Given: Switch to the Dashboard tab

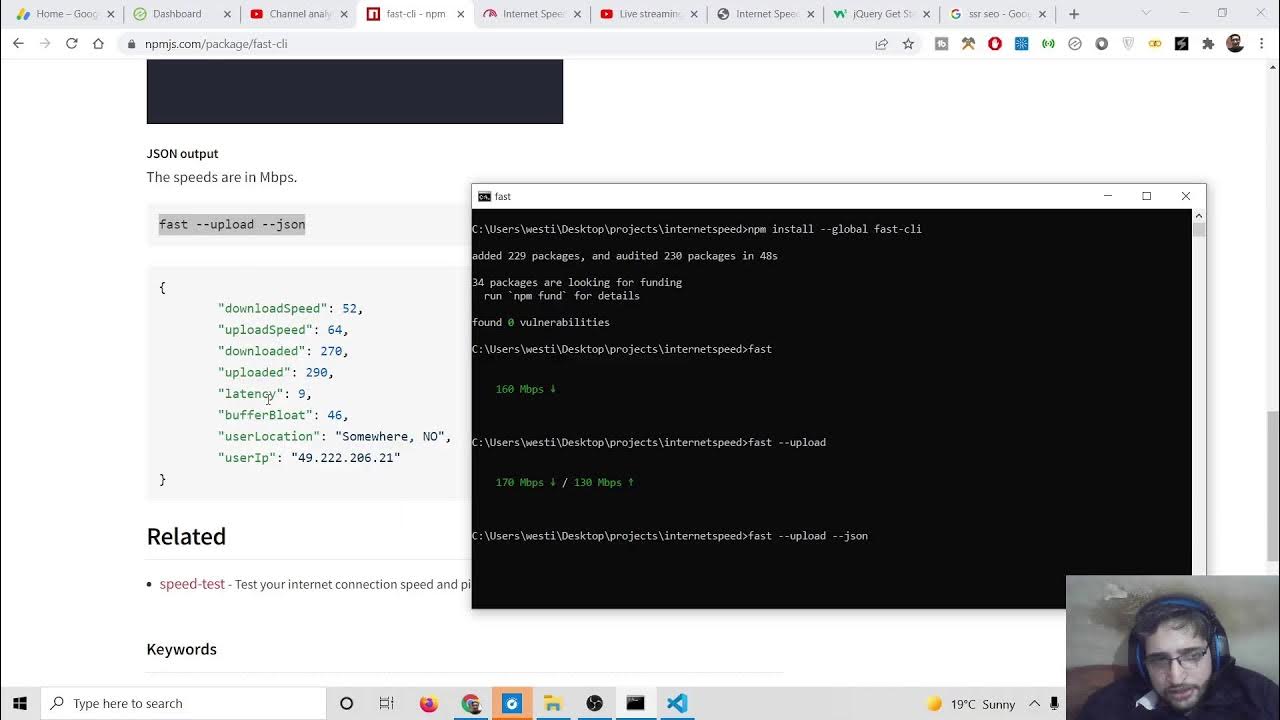Looking at the screenshot, I should tap(177, 14).
